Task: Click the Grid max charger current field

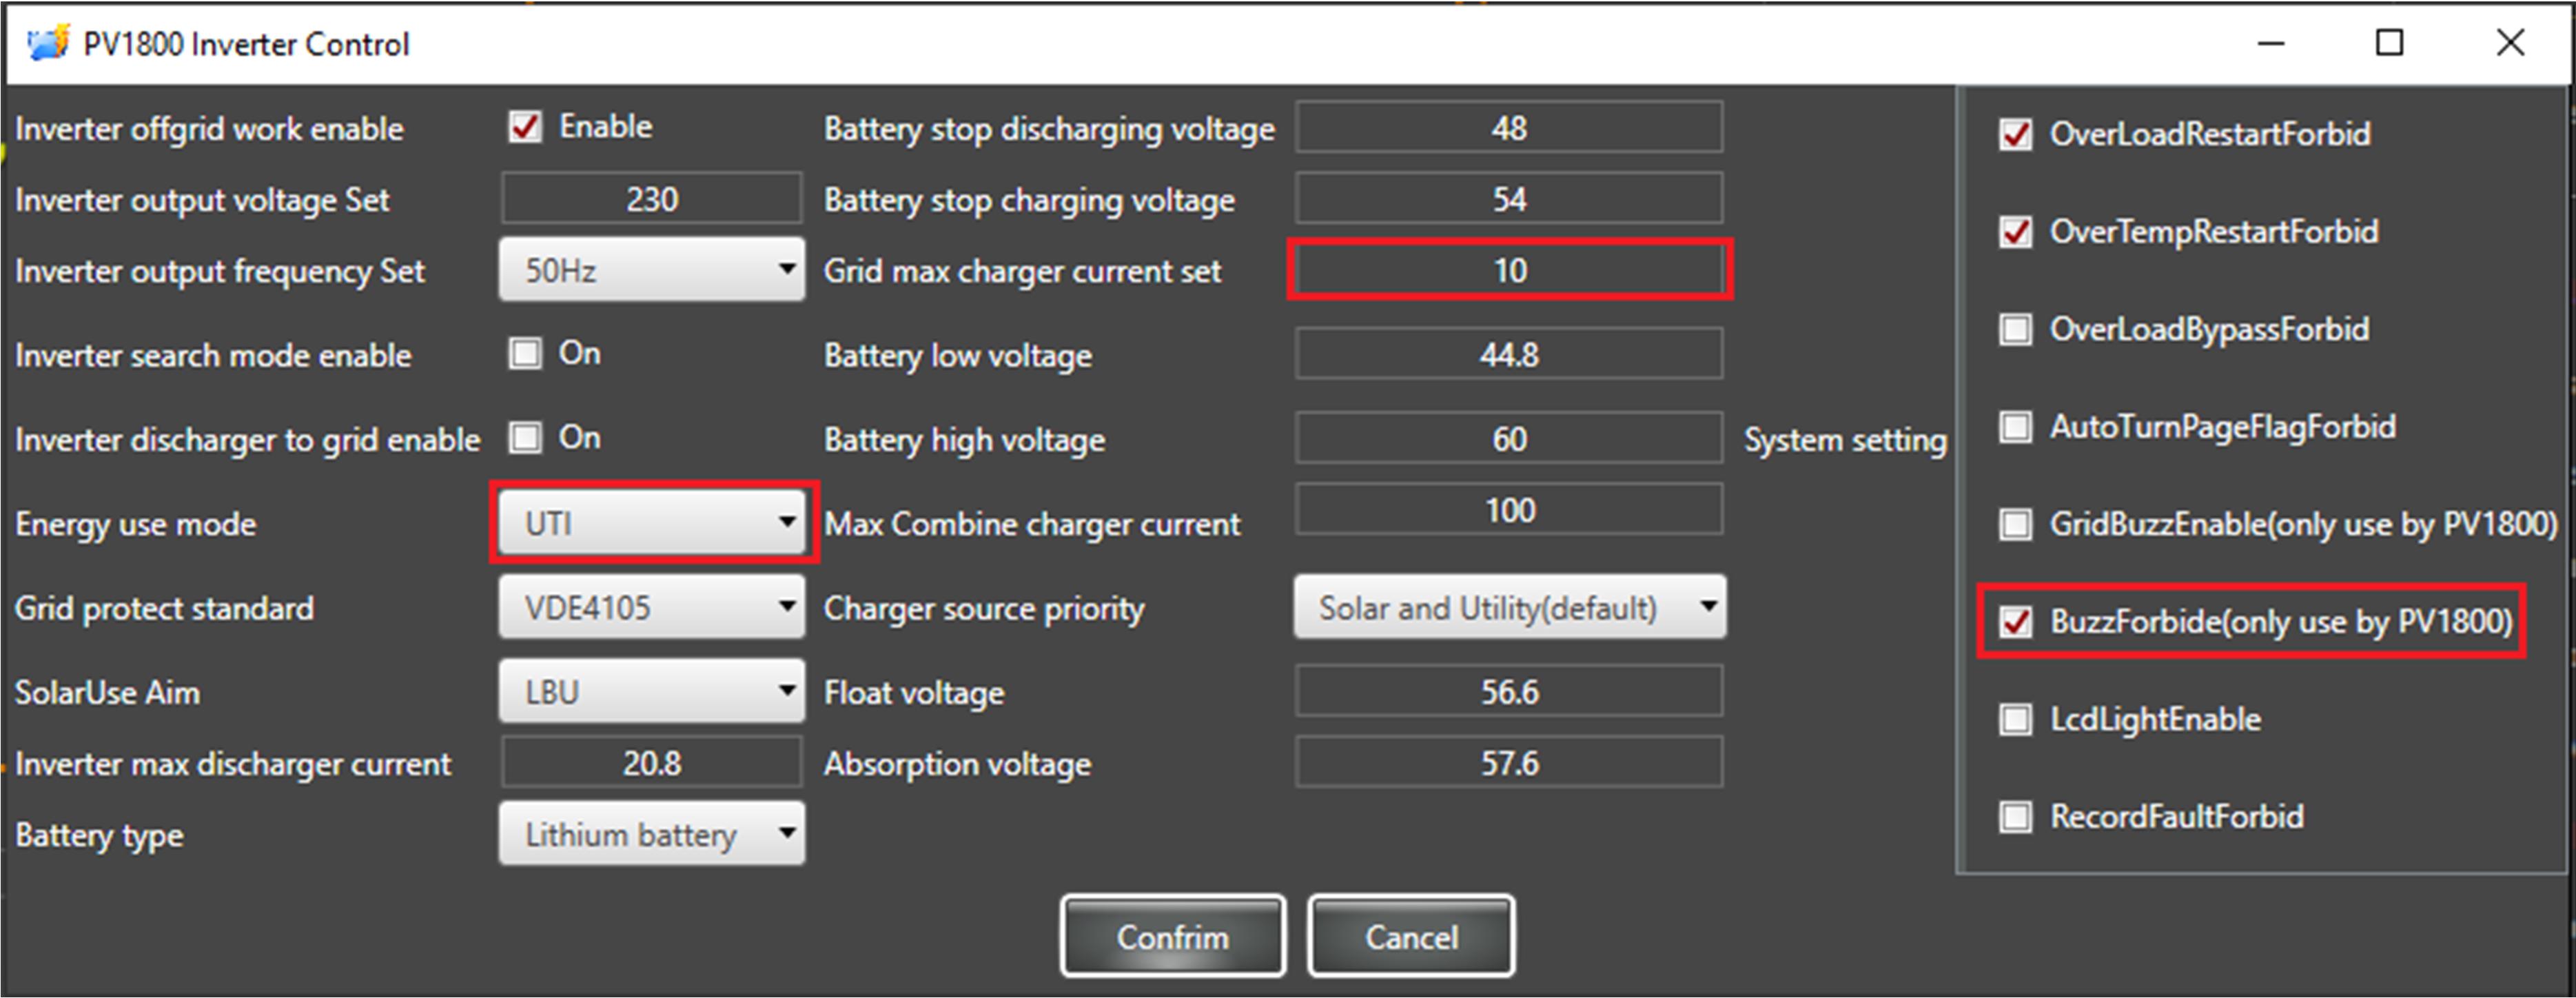Action: [1509, 270]
